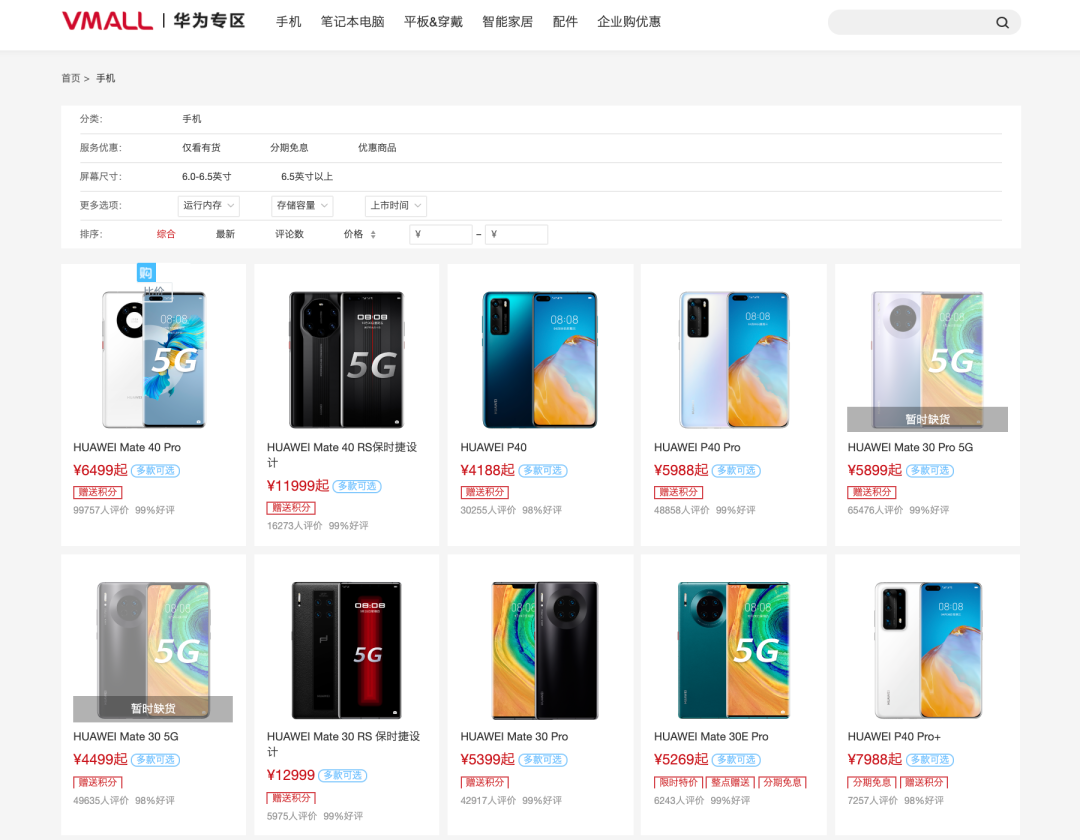Open the 笔记本电脑 menu

353,22
